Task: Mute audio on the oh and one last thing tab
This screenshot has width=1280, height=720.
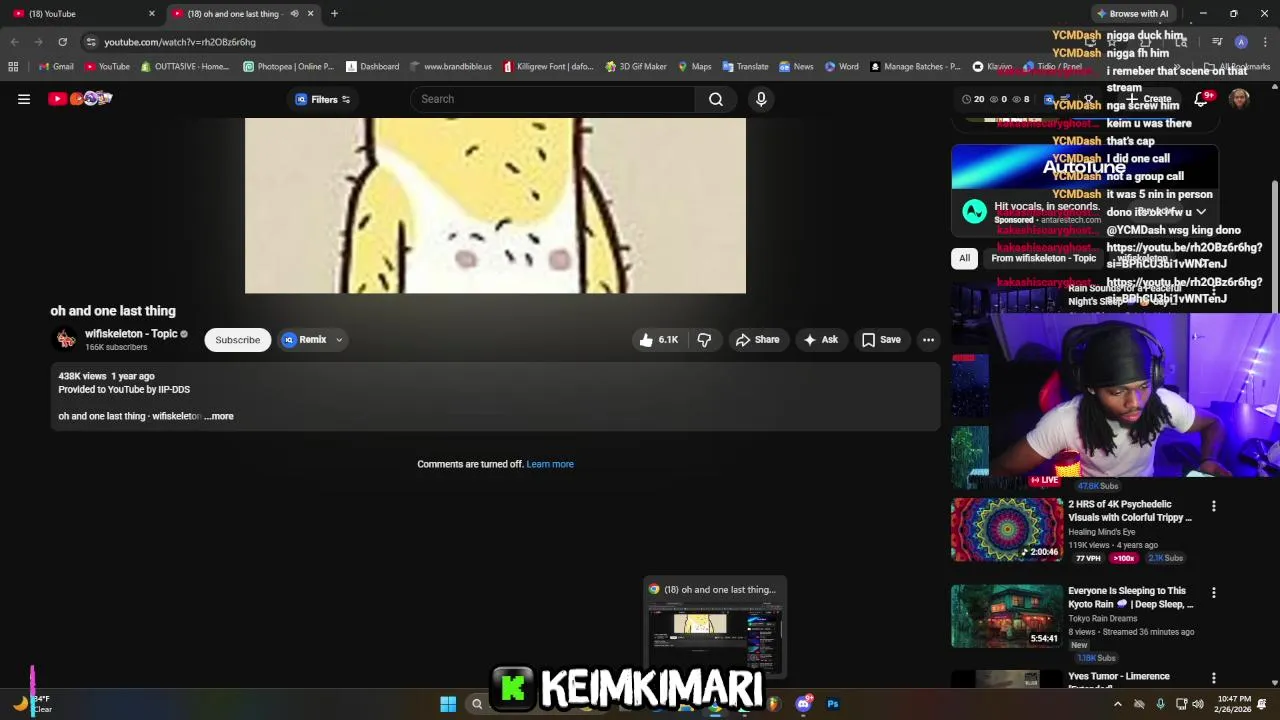Action: (x=294, y=14)
